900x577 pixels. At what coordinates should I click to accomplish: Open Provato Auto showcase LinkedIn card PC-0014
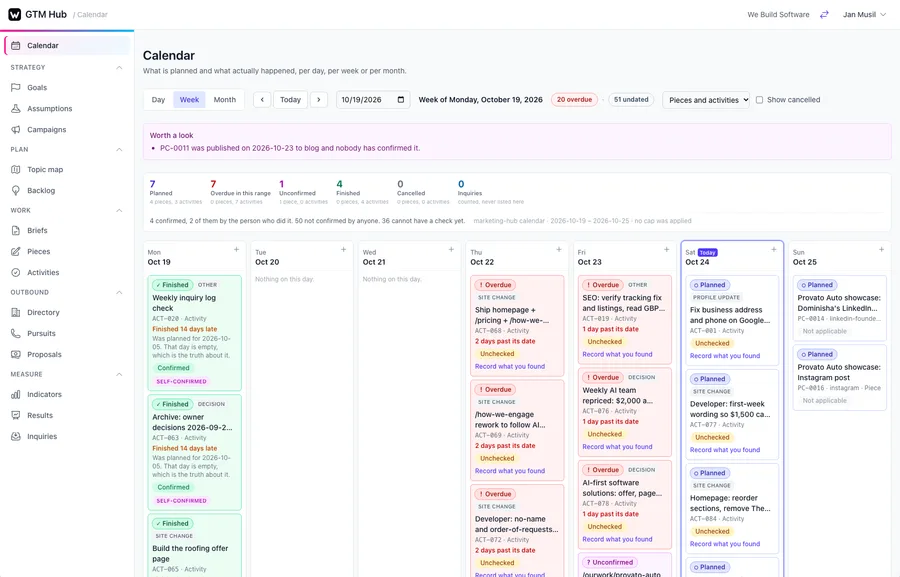point(839,308)
